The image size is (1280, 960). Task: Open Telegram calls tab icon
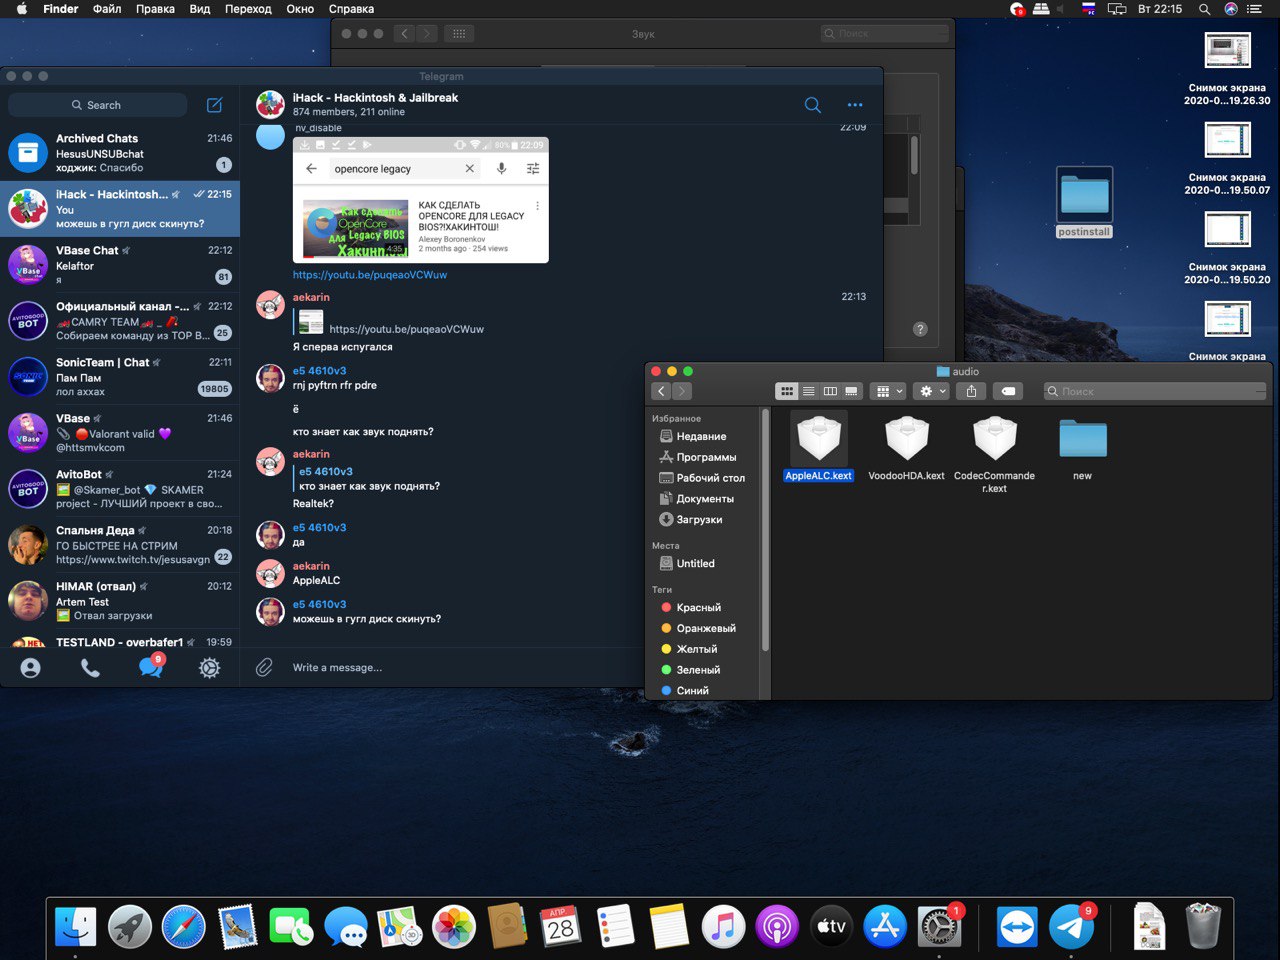(x=90, y=668)
